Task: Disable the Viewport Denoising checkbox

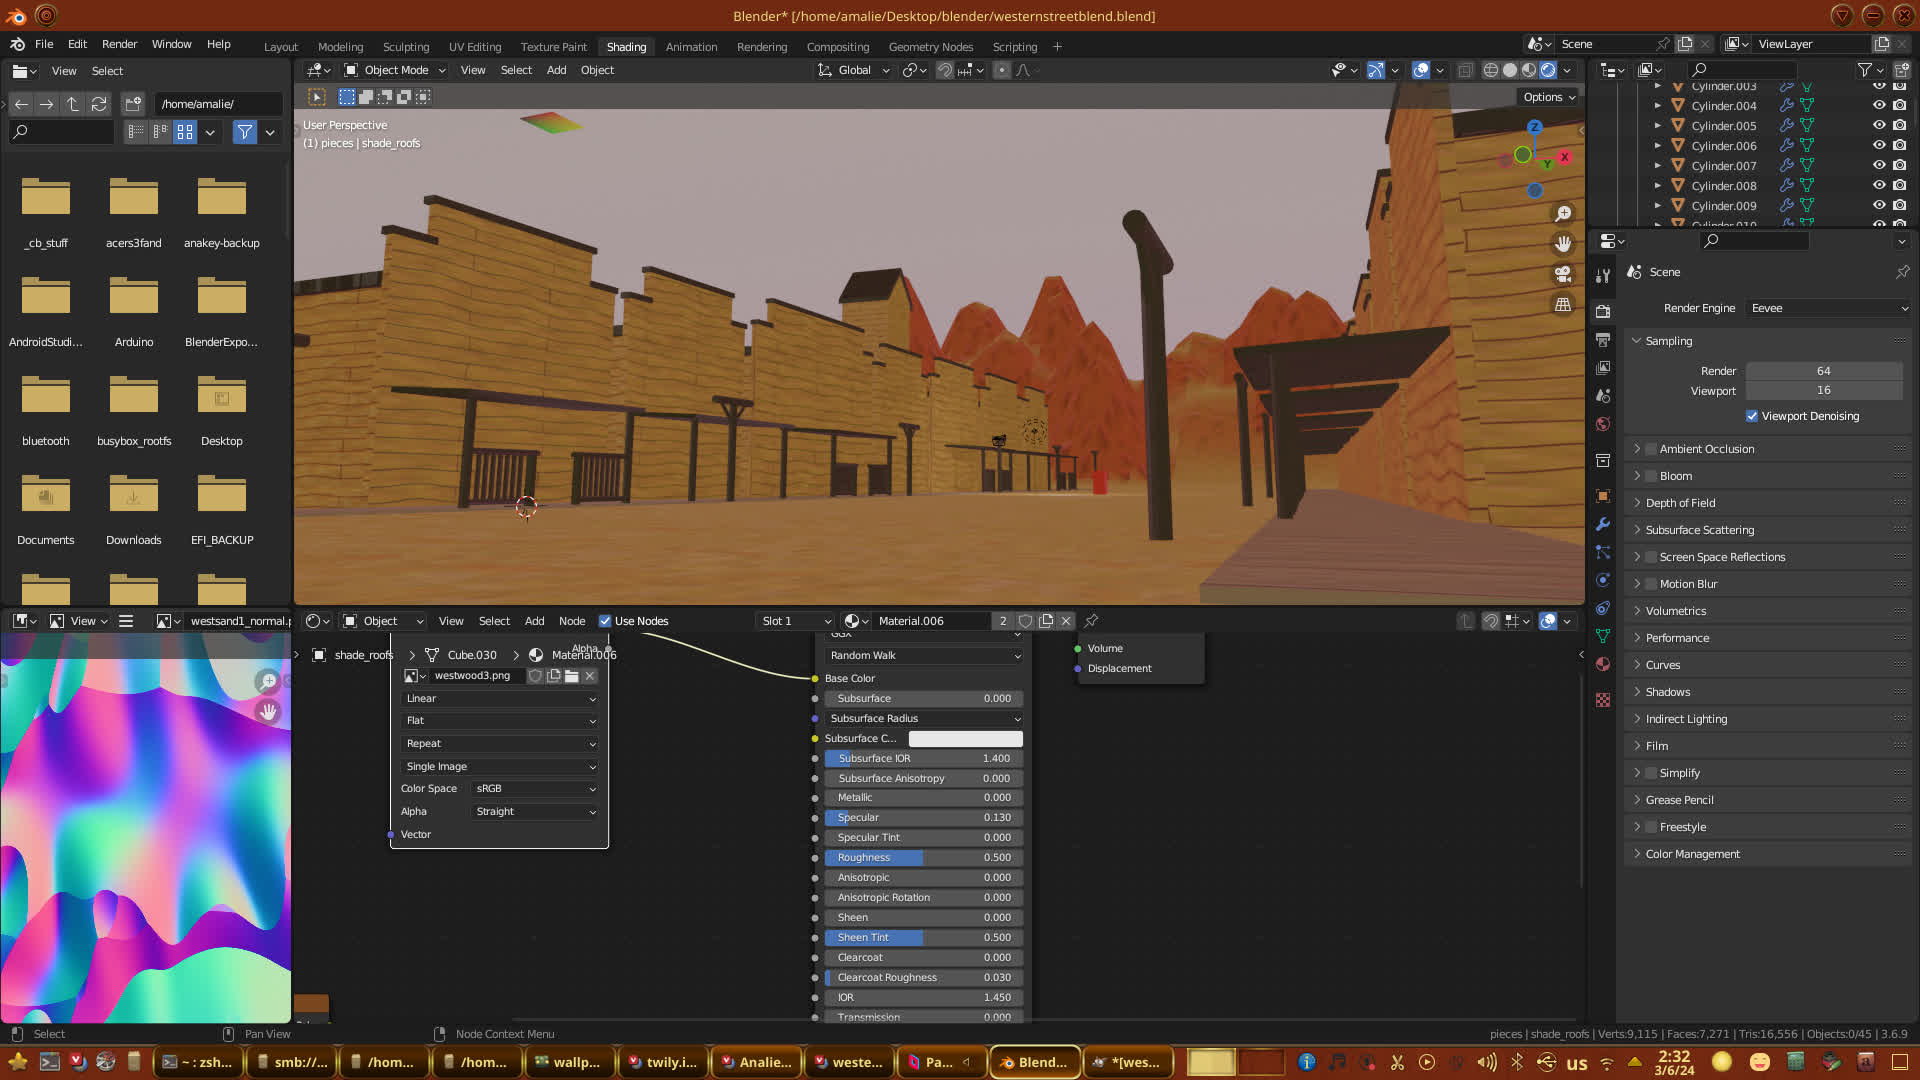Action: (x=1752, y=416)
